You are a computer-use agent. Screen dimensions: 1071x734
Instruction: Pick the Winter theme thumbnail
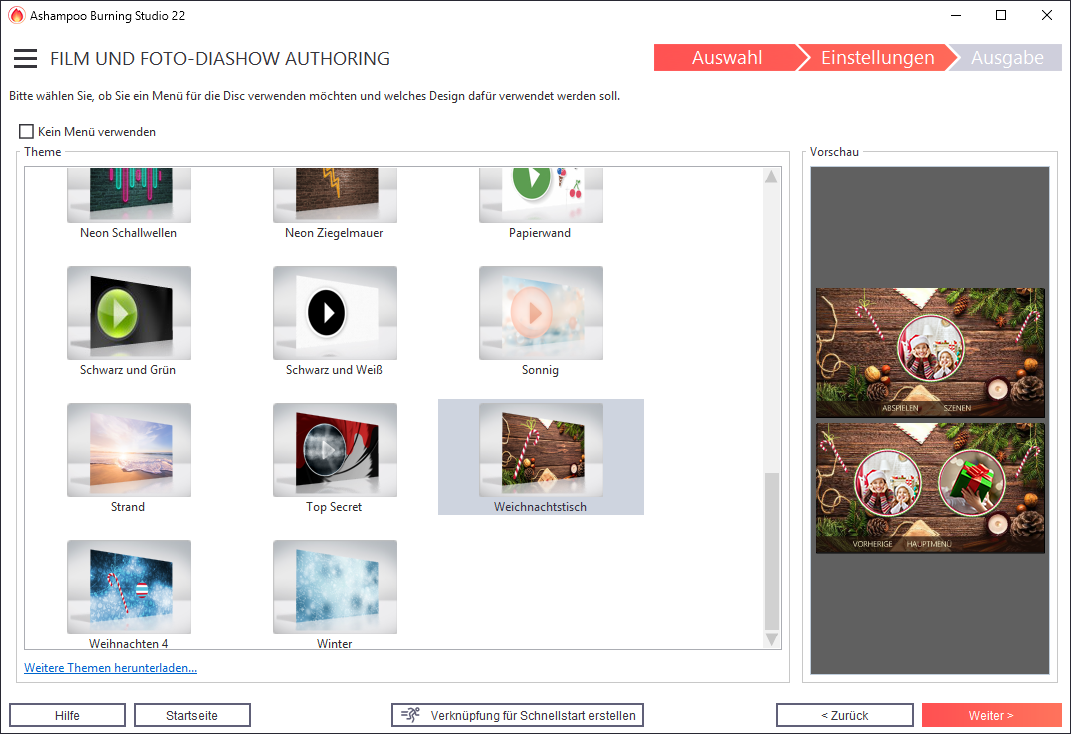(x=334, y=587)
